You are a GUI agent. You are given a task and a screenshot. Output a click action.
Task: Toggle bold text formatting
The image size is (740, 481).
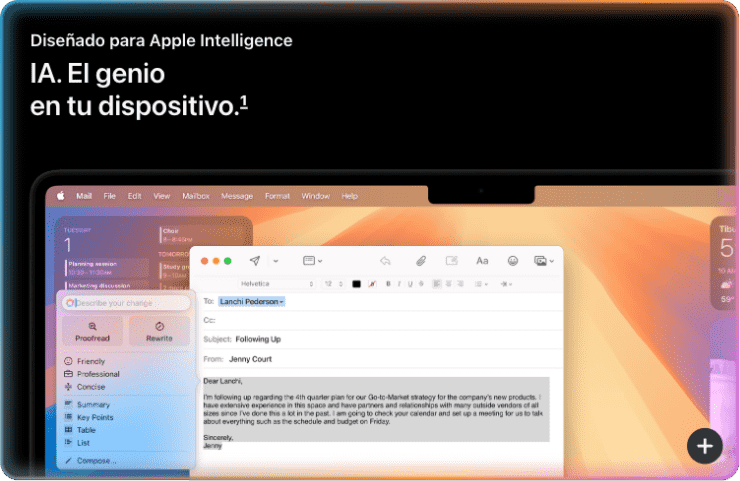point(389,284)
